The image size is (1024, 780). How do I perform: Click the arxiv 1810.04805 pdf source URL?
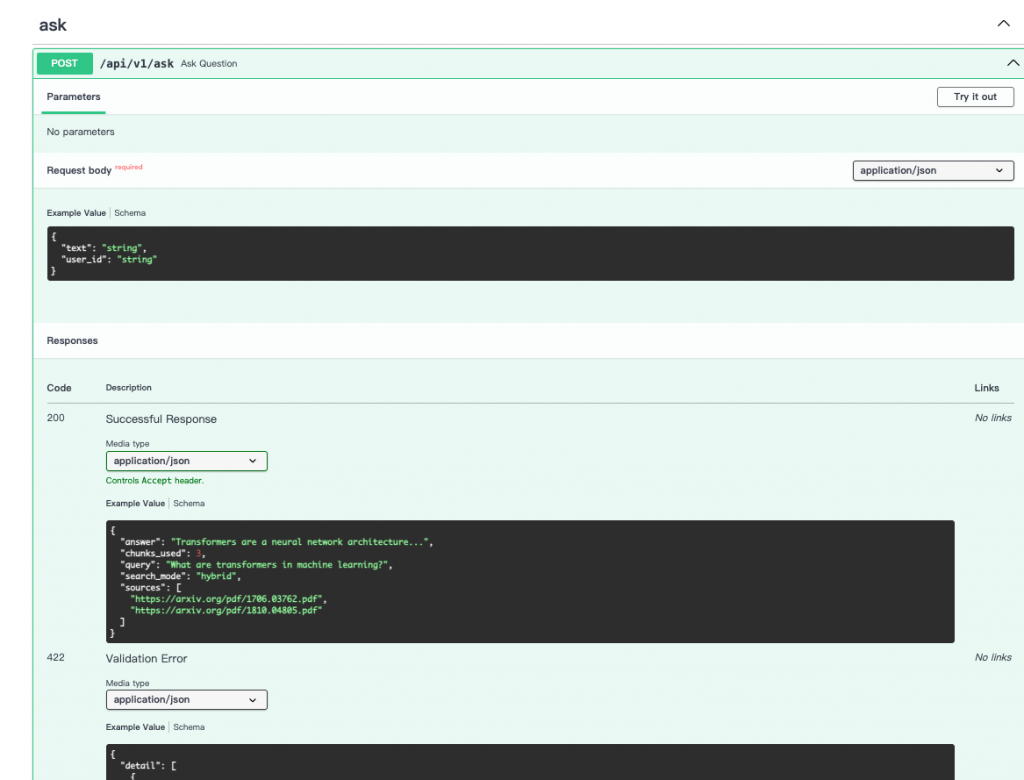tap(226, 611)
